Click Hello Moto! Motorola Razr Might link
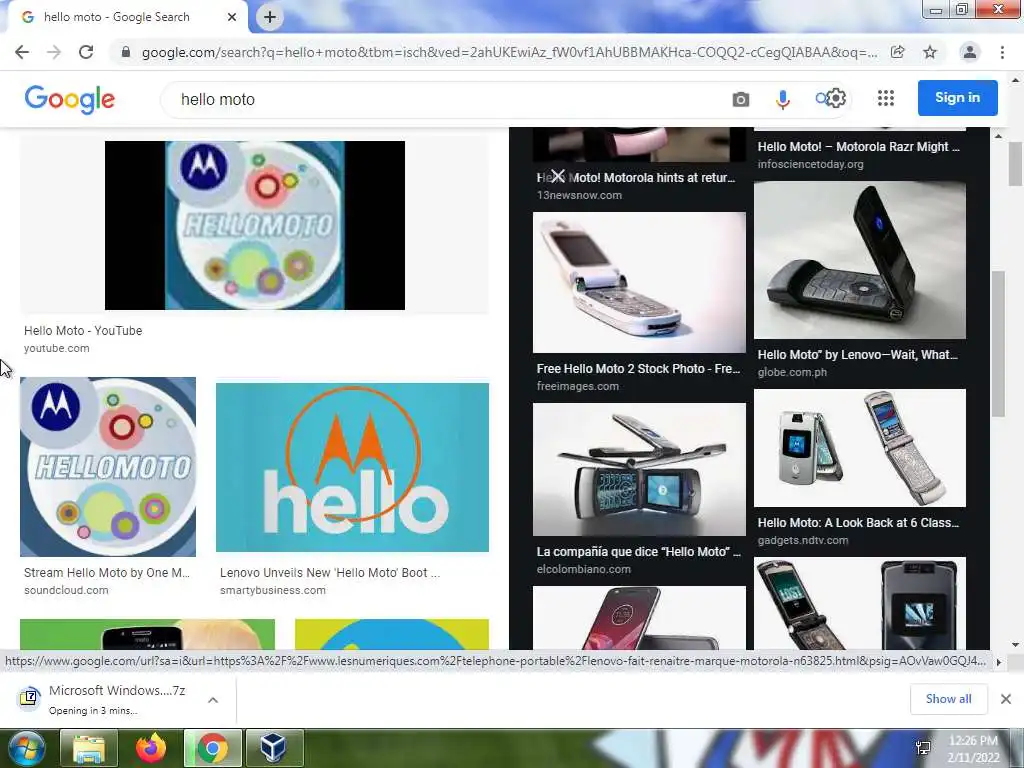Screen dimensions: 1024x768 point(859,146)
